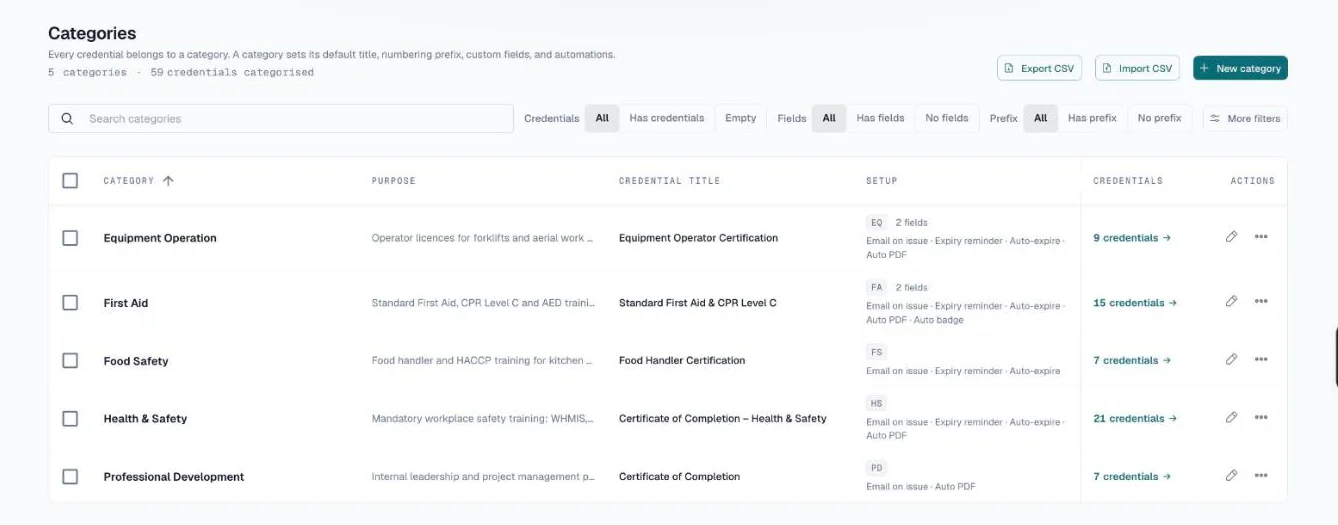This screenshot has height=525, width=1338.
Task: Click the HS prefix badge
Action: [x=876, y=403]
